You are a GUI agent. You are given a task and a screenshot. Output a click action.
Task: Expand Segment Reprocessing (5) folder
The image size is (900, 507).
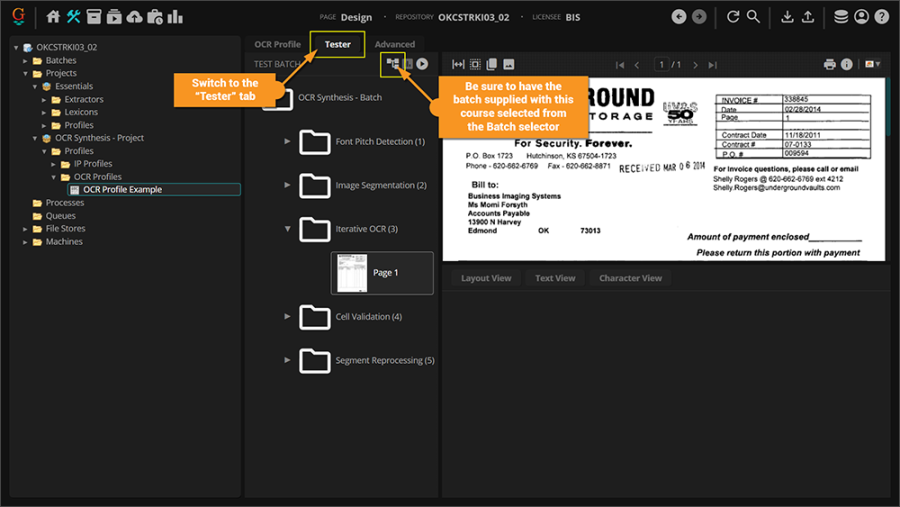[287, 360]
